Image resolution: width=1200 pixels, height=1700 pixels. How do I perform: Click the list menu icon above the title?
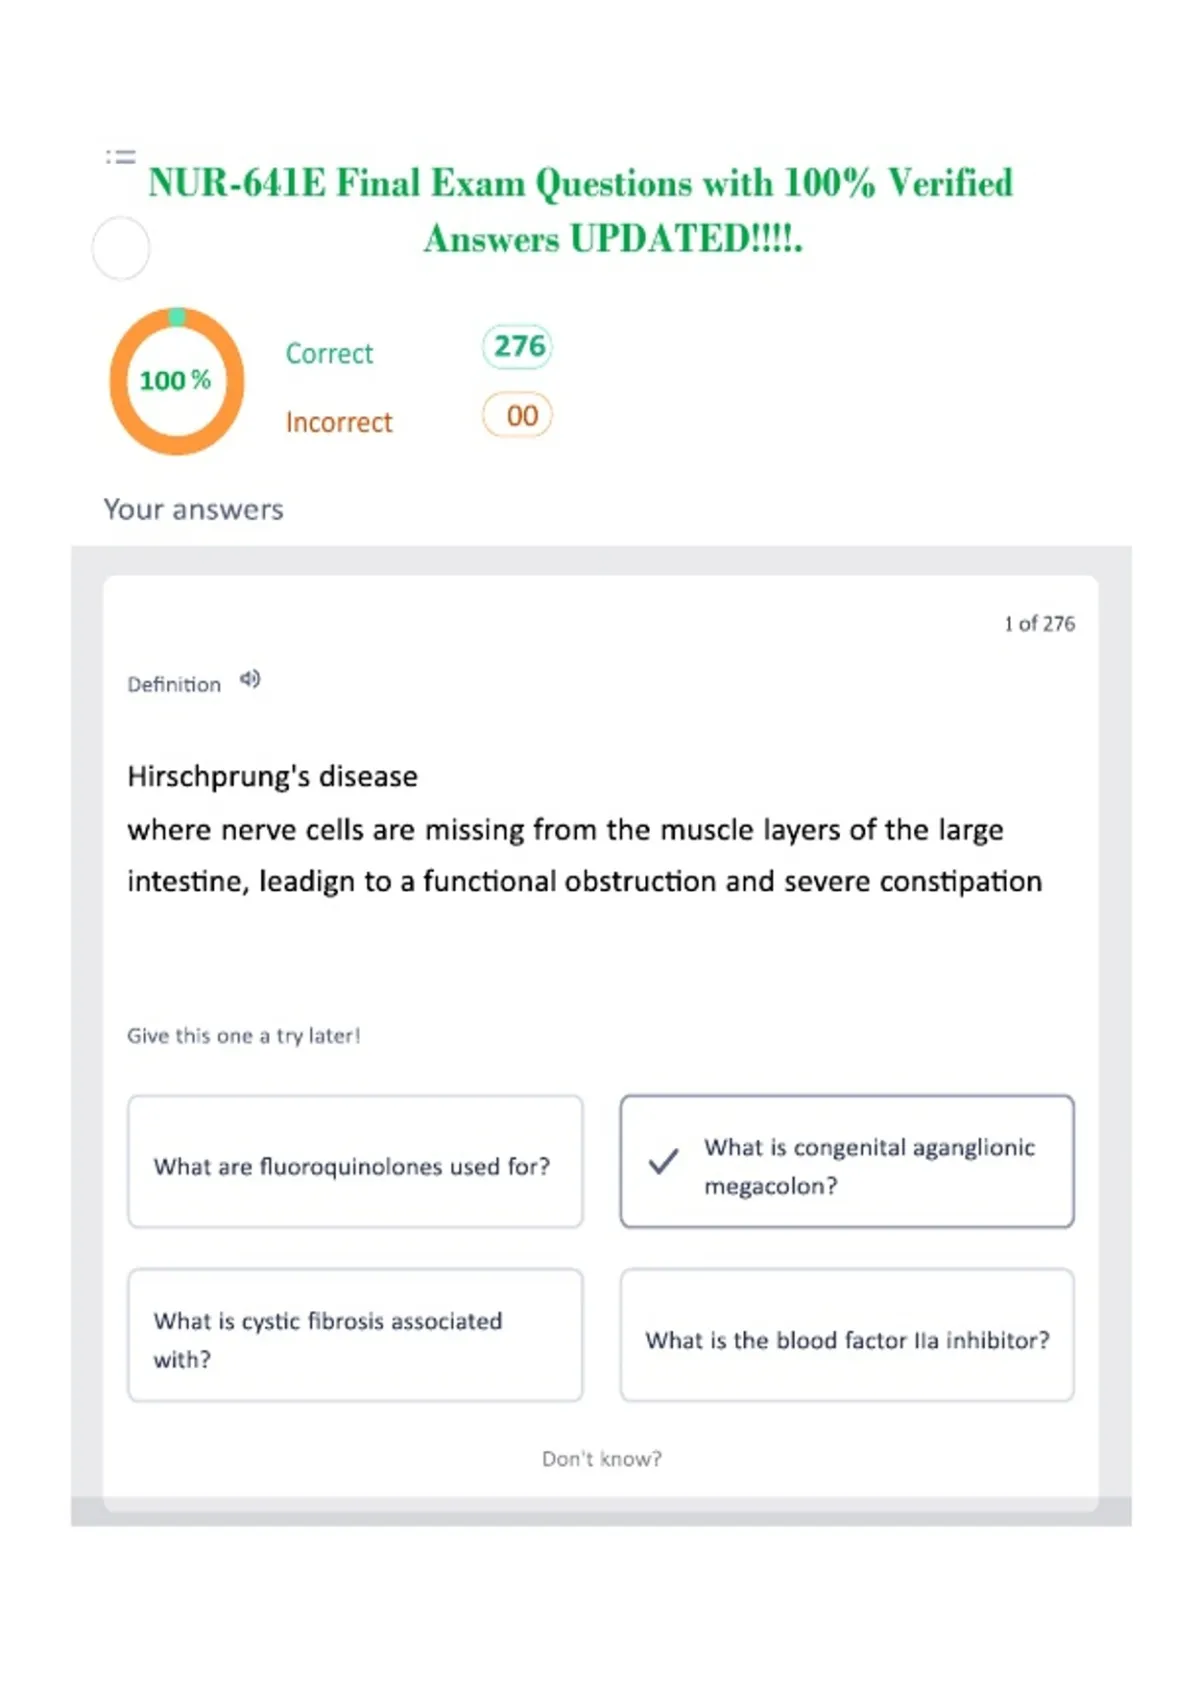pos(121,156)
